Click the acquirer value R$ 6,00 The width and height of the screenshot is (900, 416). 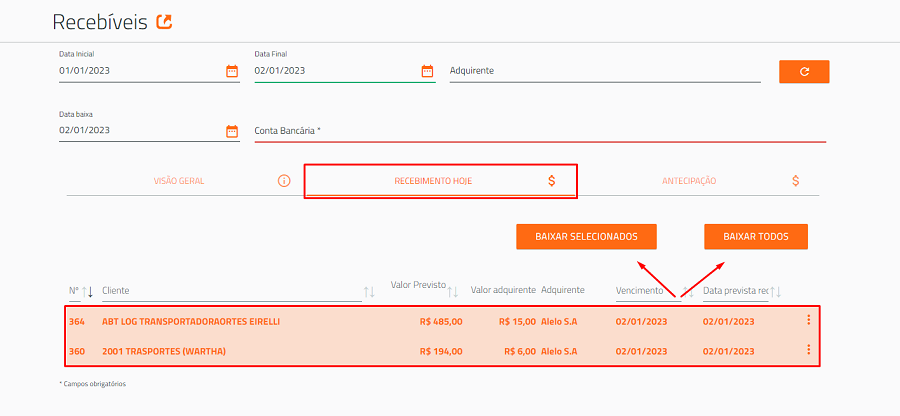point(519,351)
